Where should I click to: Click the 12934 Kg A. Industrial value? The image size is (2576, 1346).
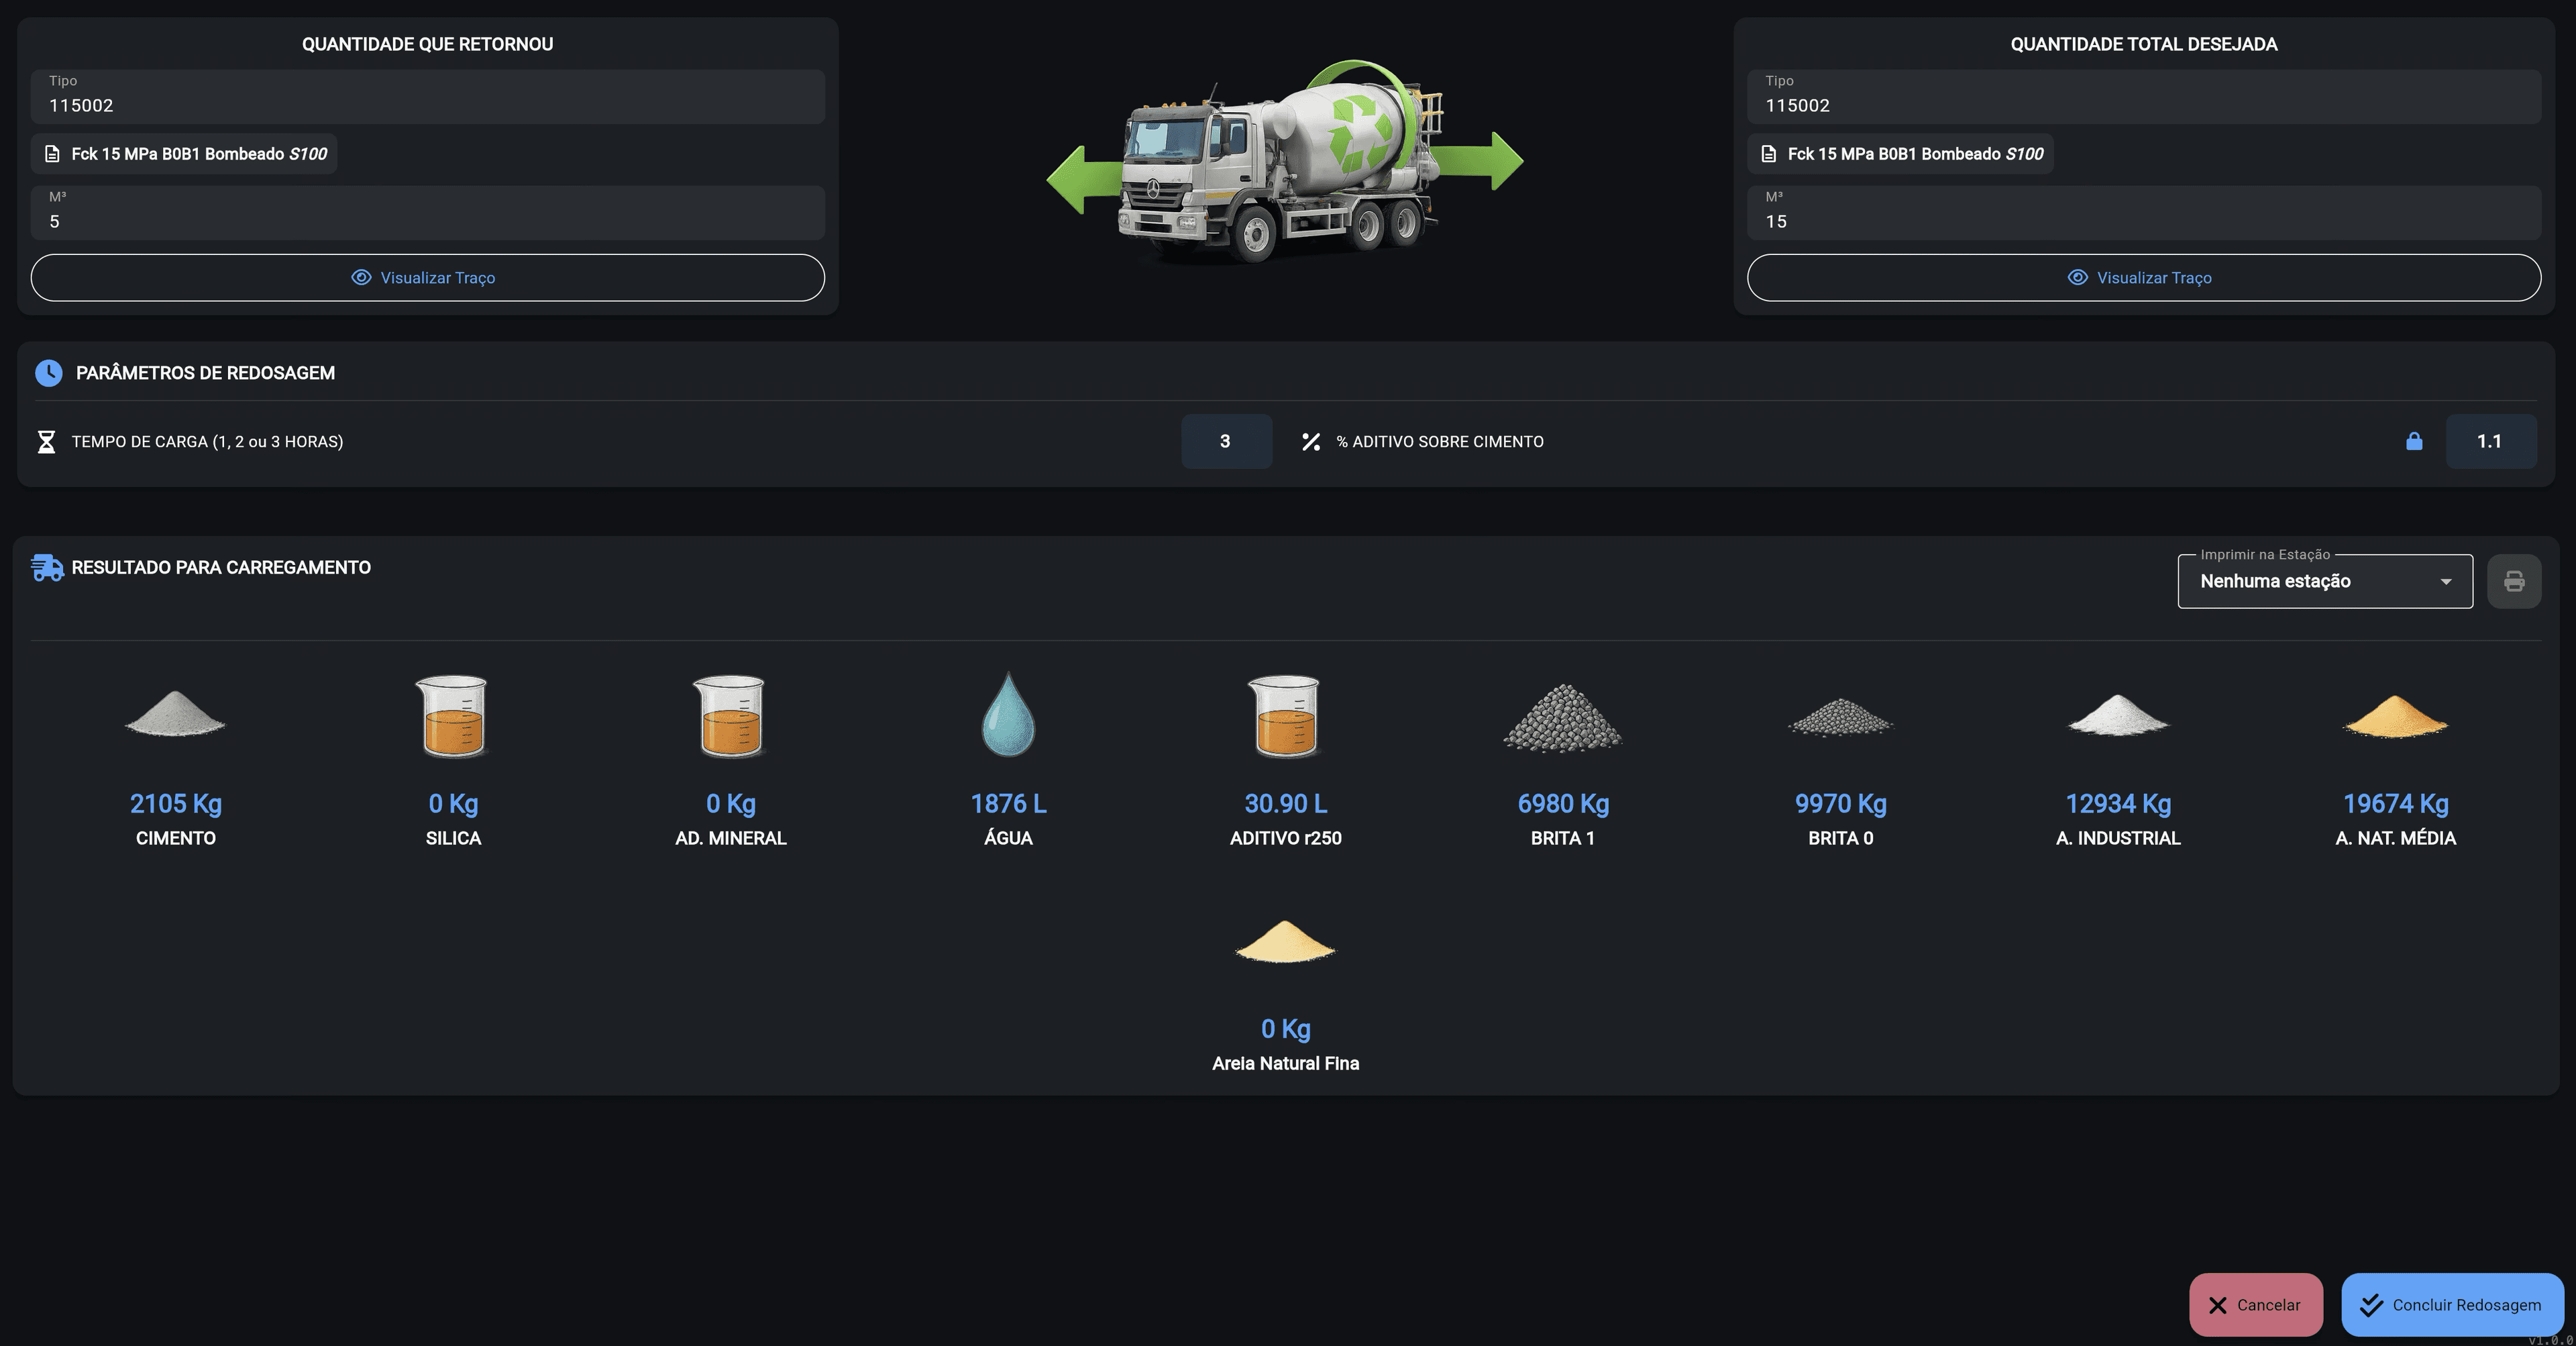click(2118, 803)
